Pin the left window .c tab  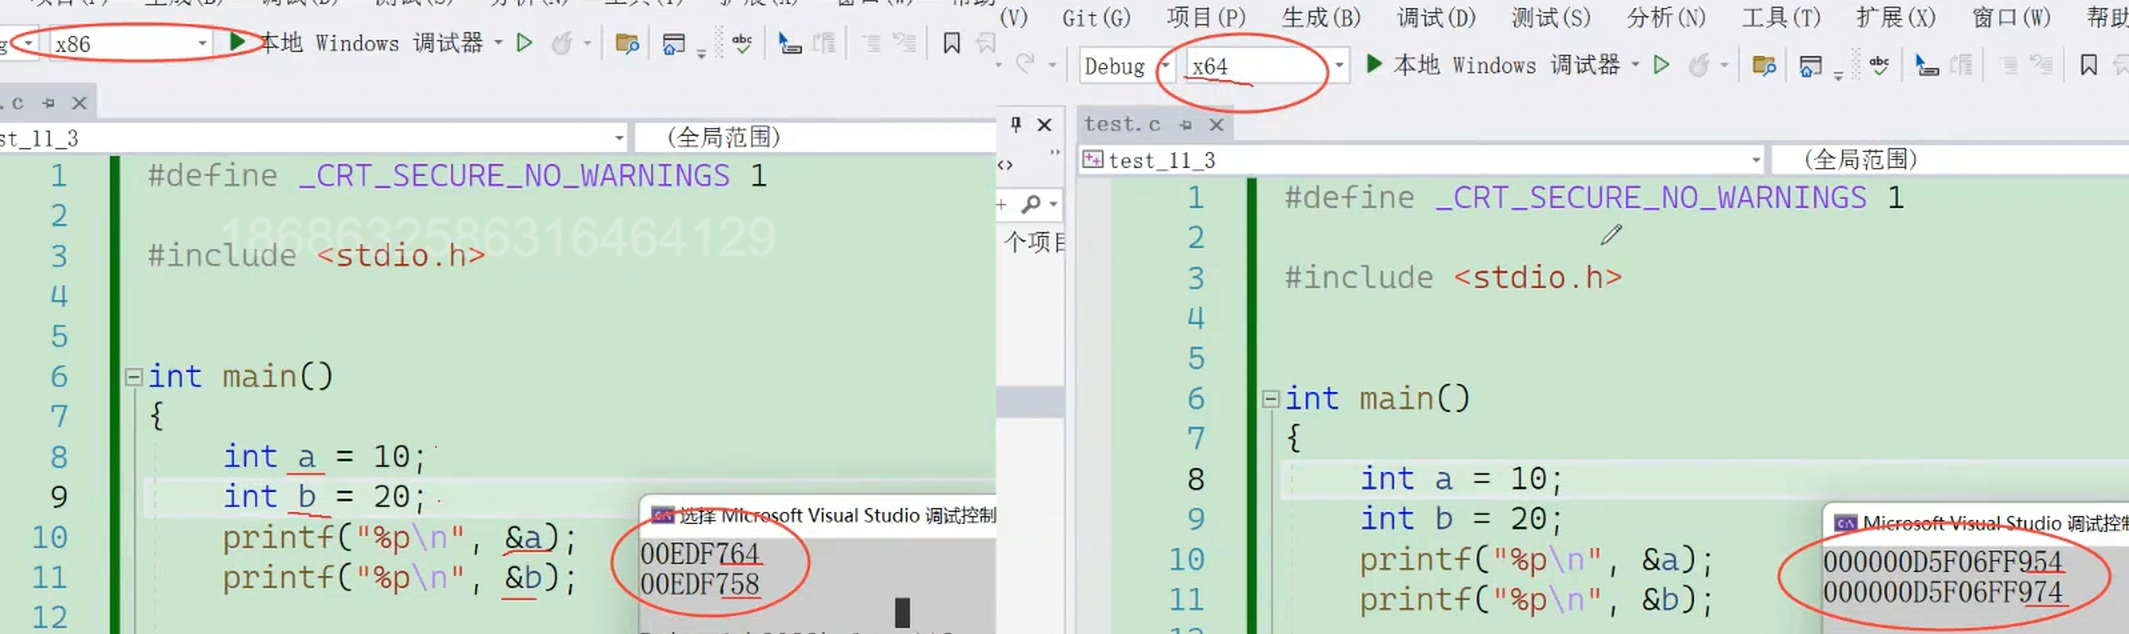coord(48,102)
